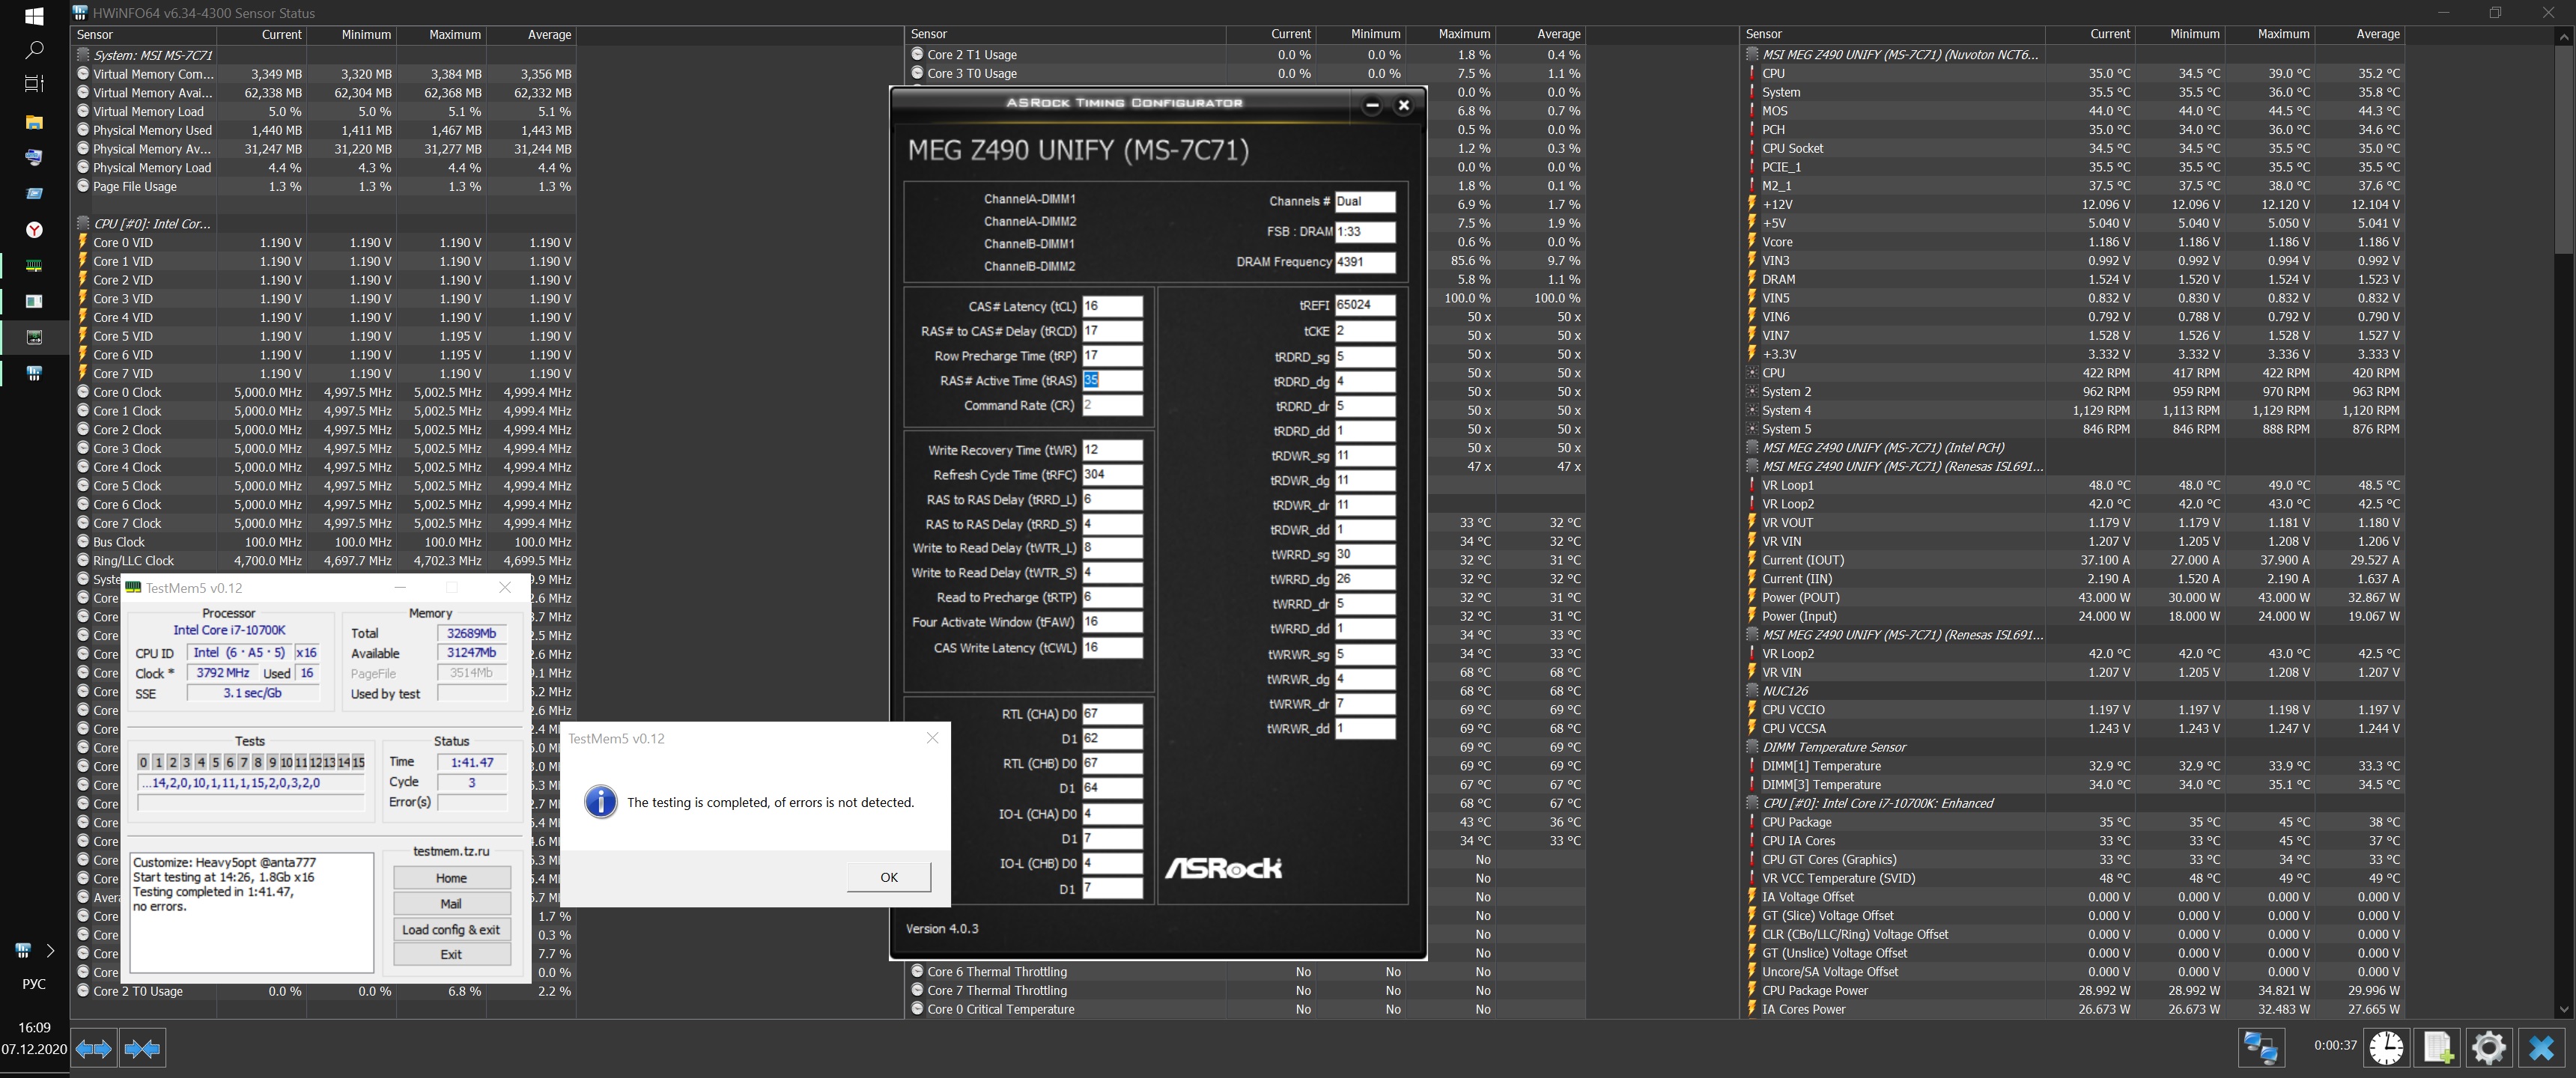Screen dimensions: 2576x1078
Task: Minimize the ASRock Timing Configurator
Action: pyautogui.click(x=1372, y=105)
